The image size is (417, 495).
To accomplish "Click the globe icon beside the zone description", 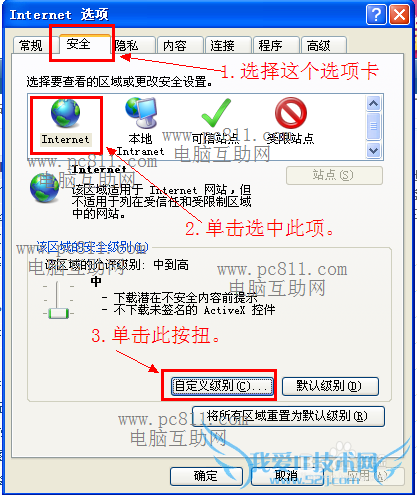I will click(x=45, y=188).
